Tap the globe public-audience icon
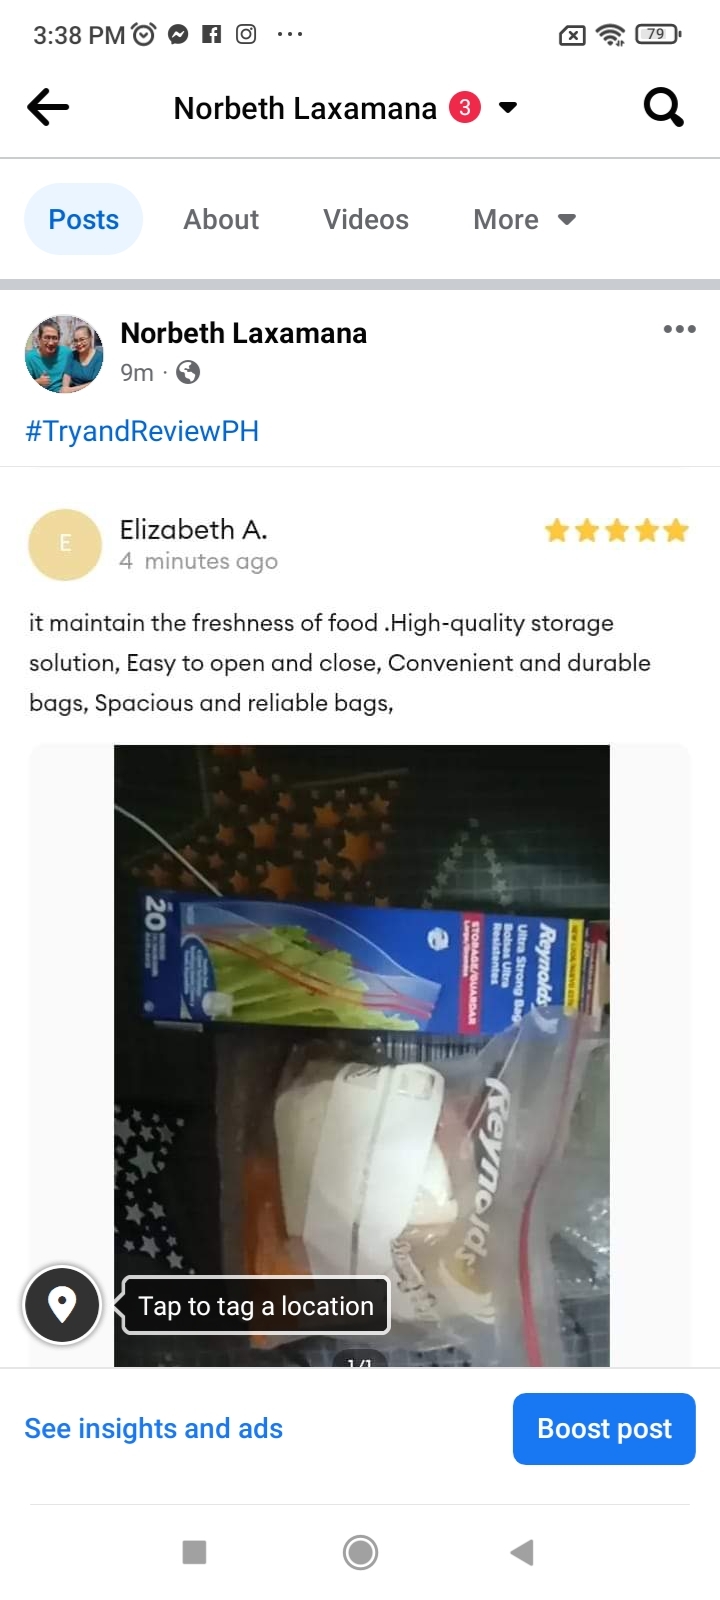The height and width of the screenshot is (1600, 720). 188,372
